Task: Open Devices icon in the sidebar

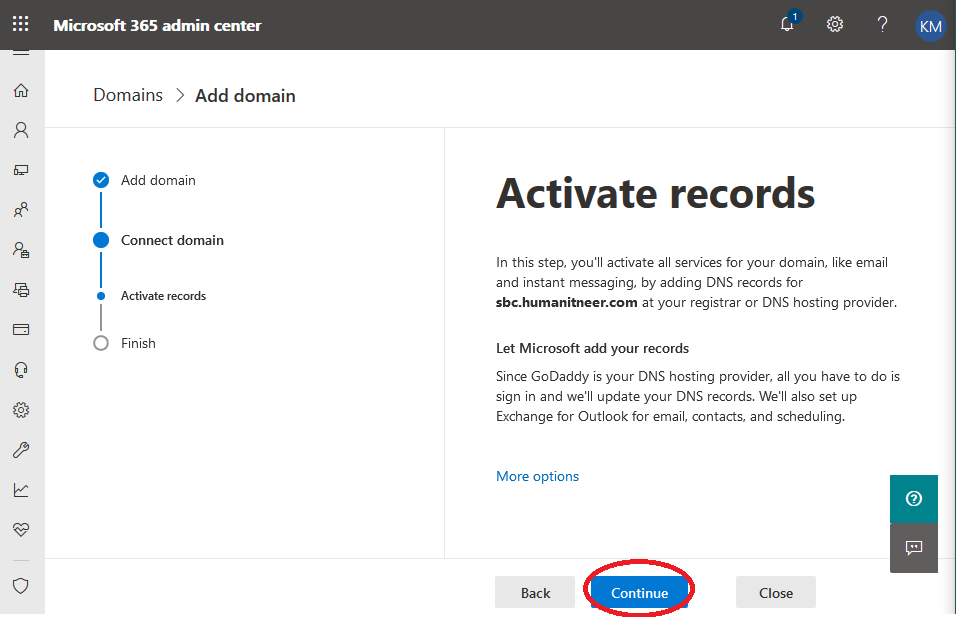Action: 21,170
